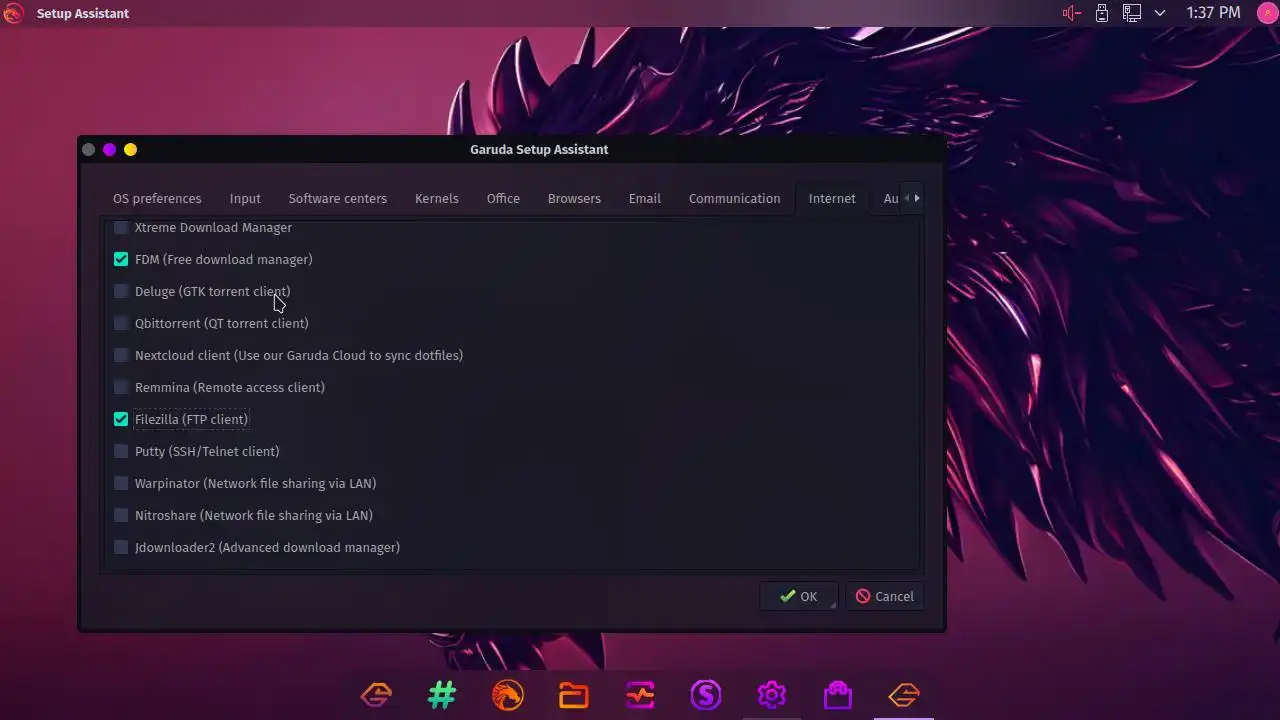Enable Jdownloader2 advanced download manager checkbox
The height and width of the screenshot is (720, 1280).
click(x=121, y=547)
